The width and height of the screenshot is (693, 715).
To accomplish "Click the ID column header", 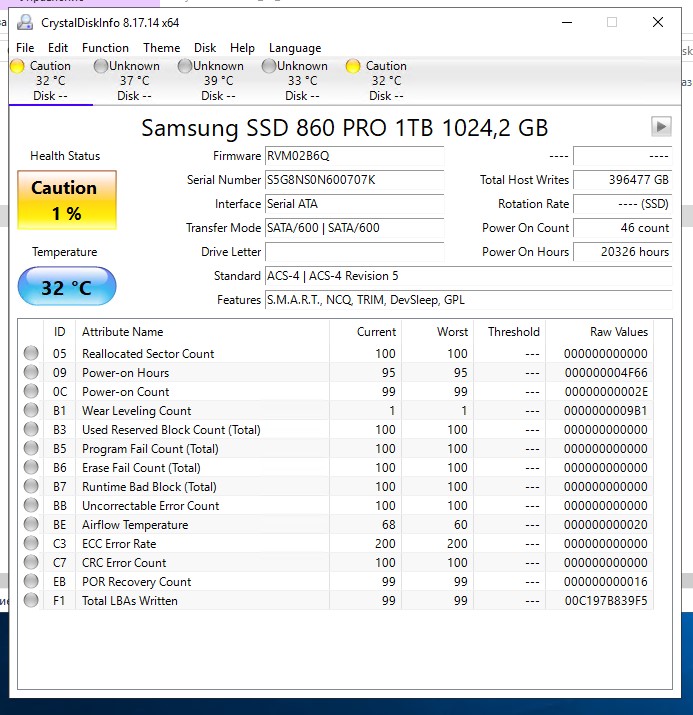I will pos(59,332).
